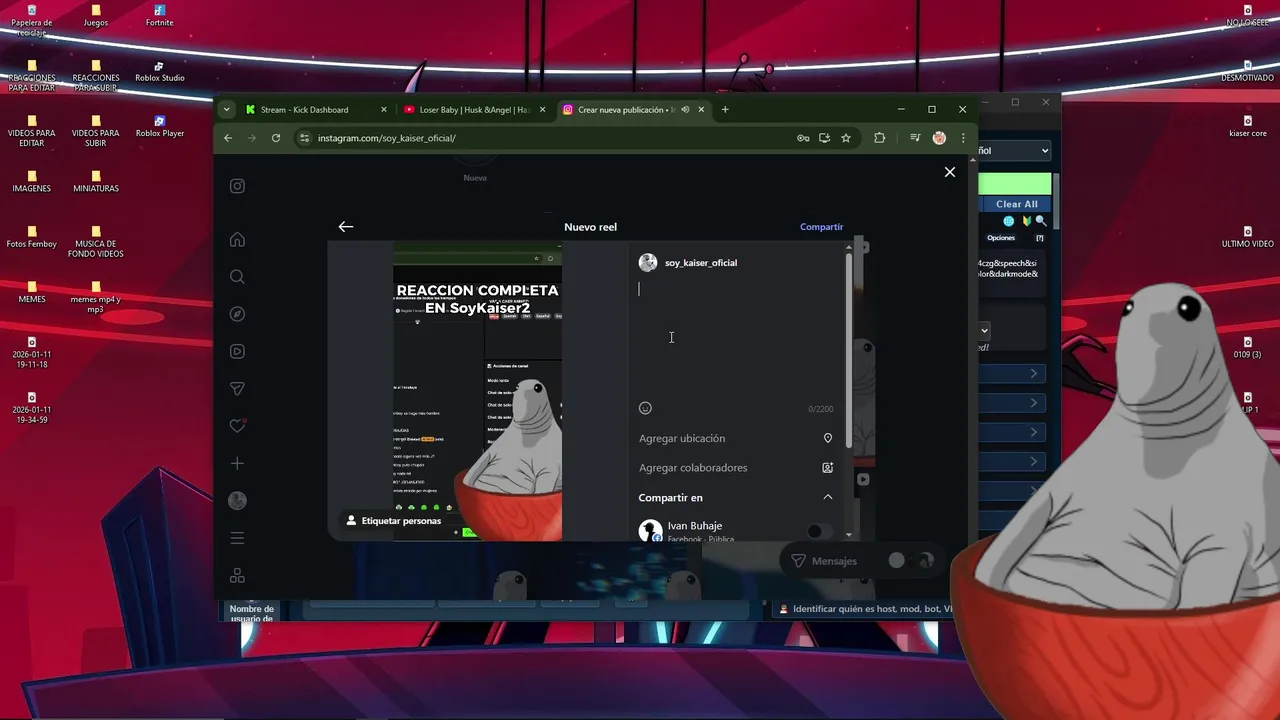1280x720 pixels.
Task: Click the dialog scrollbar down arrow
Action: (x=849, y=535)
